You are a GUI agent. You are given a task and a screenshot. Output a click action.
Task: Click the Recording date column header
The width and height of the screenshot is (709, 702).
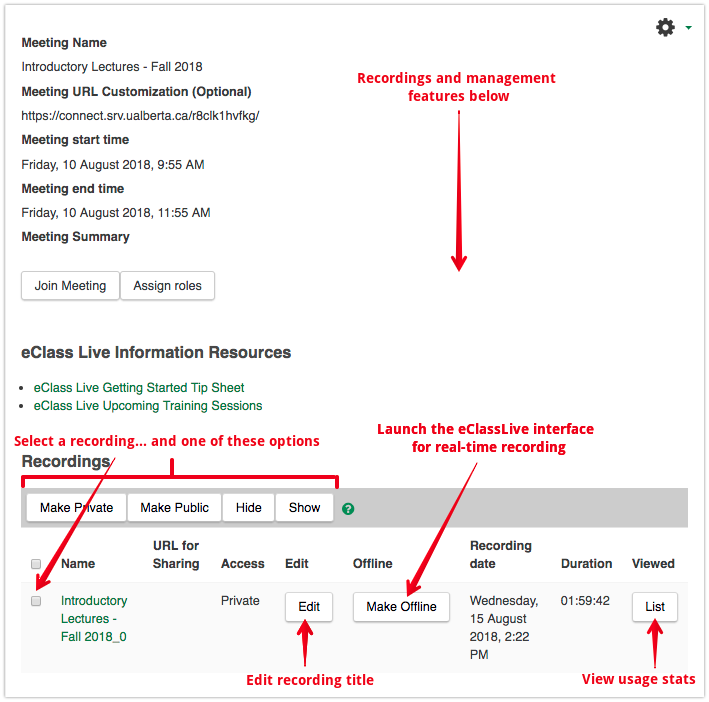point(501,555)
